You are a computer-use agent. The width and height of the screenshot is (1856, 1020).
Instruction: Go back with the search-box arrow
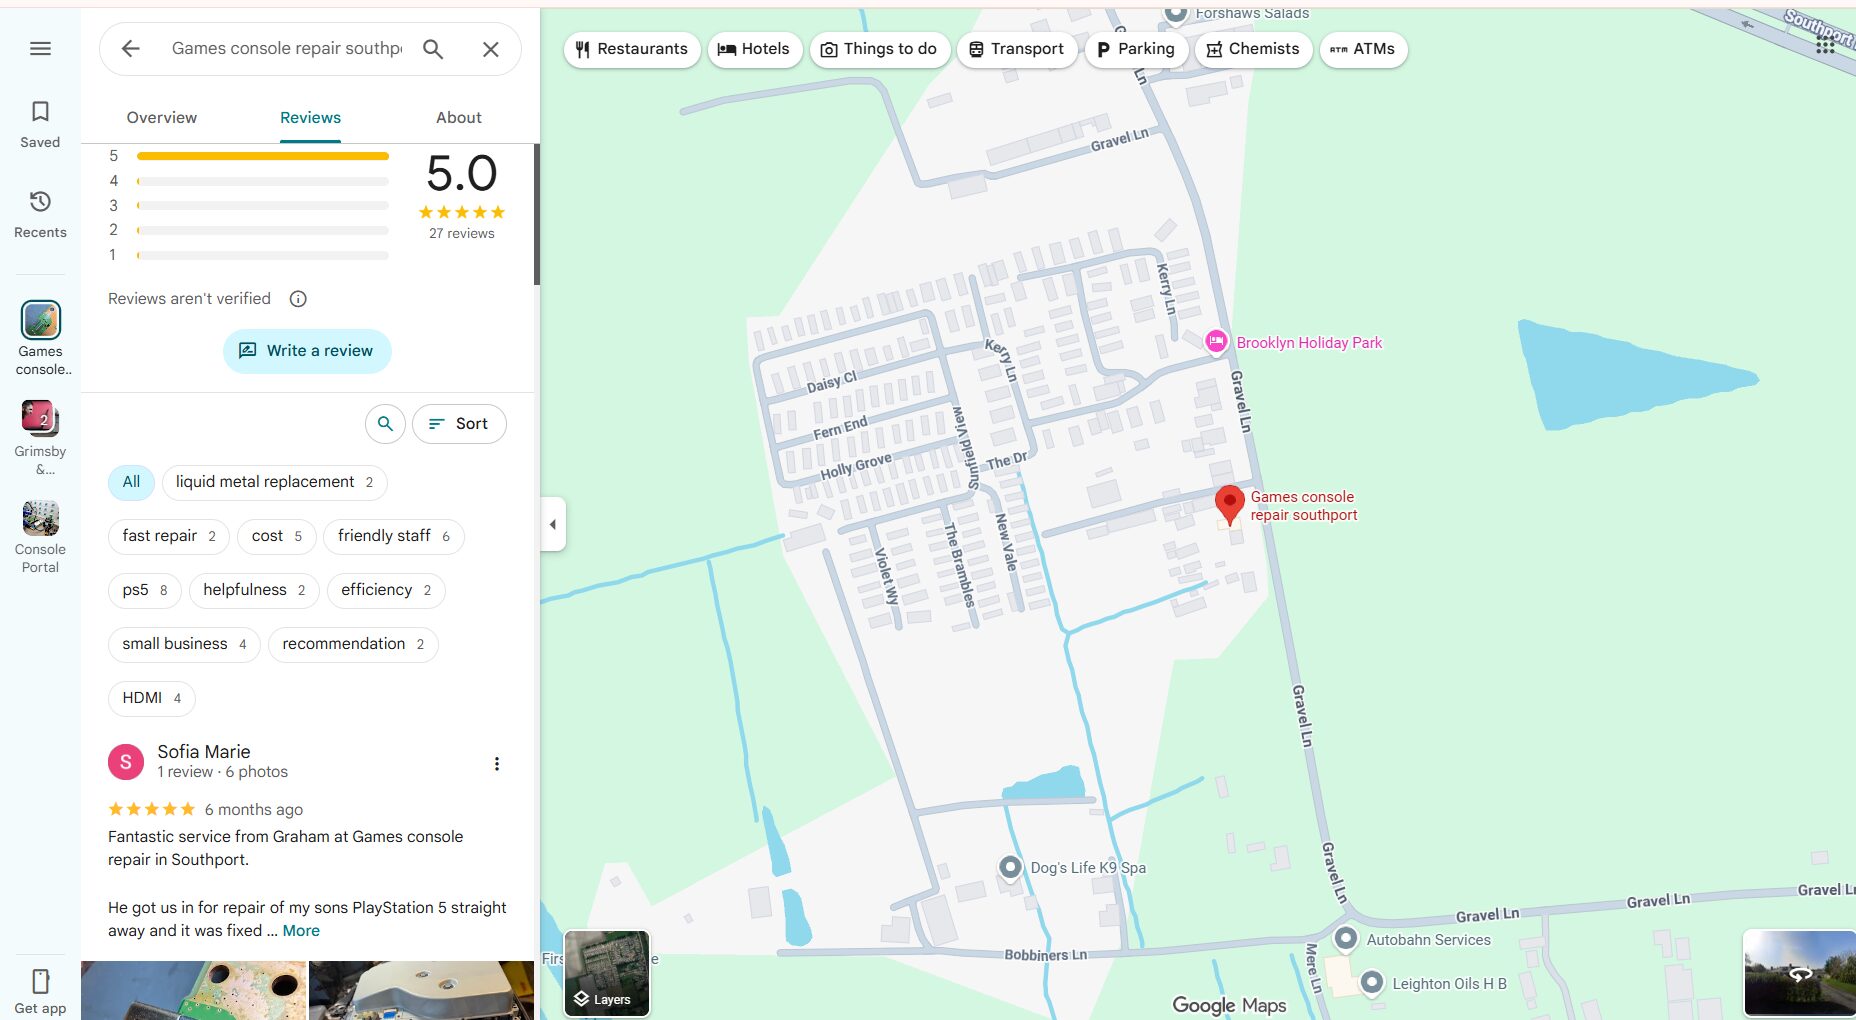point(130,48)
